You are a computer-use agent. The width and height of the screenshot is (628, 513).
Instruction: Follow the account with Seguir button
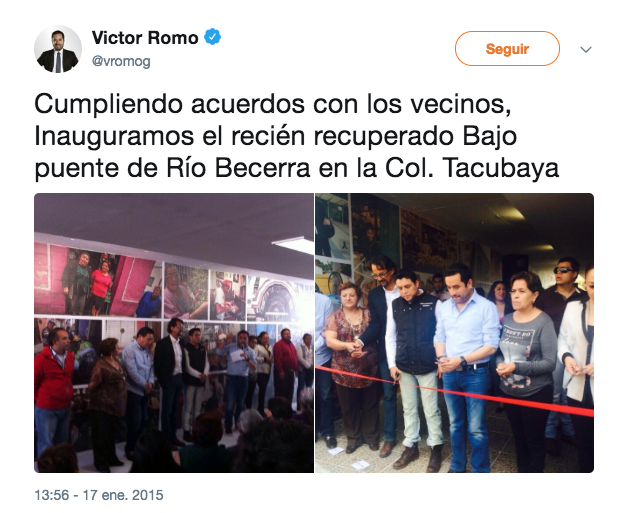tap(507, 49)
